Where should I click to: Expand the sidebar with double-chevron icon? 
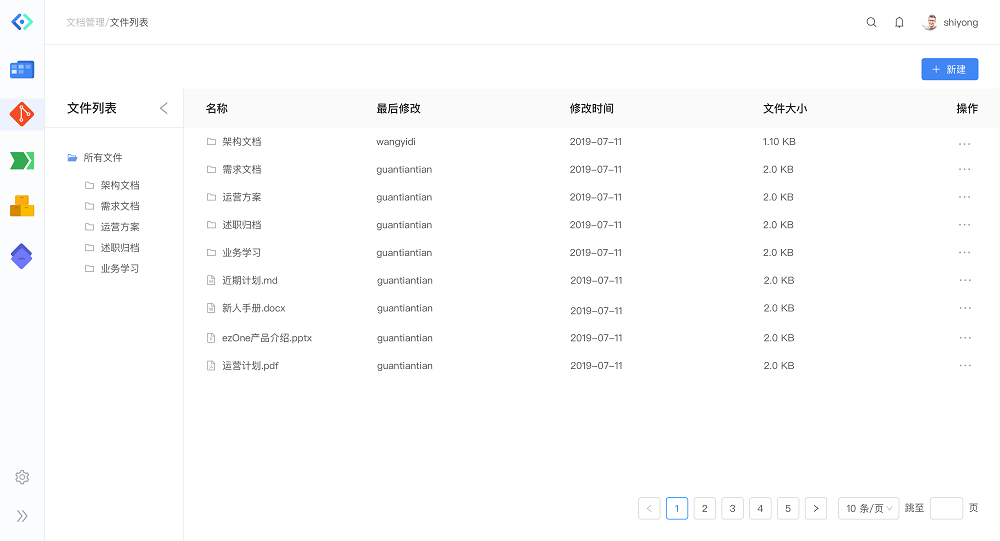pyautogui.click(x=22, y=516)
